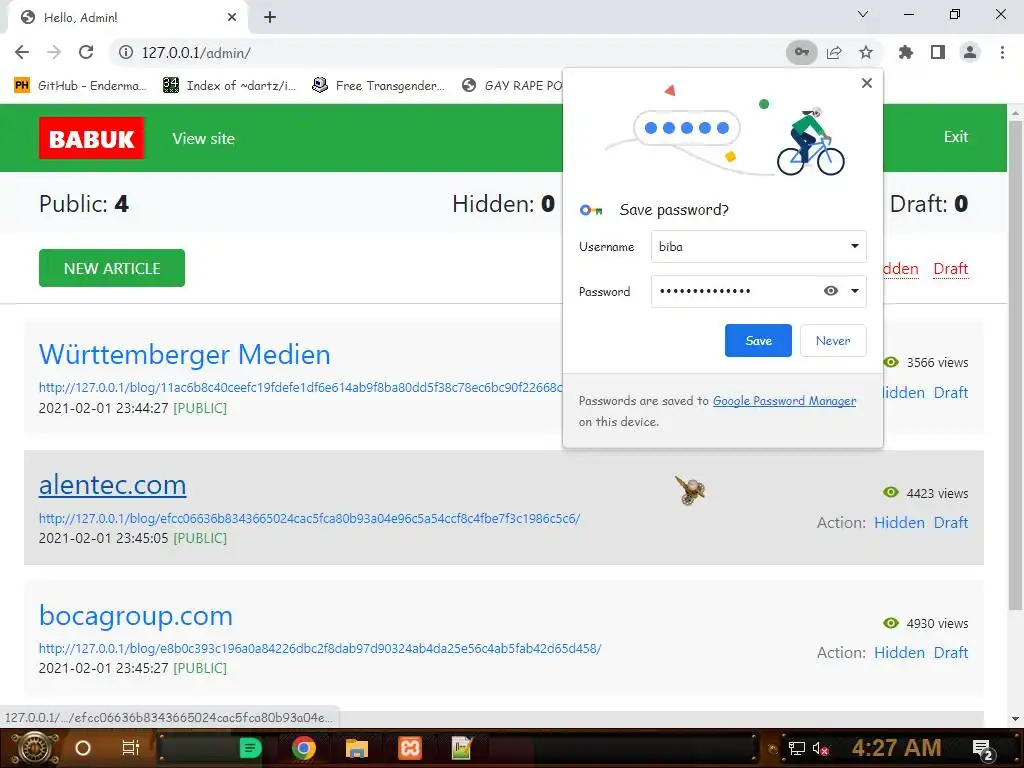This screenshot has height=768, width=1024.
Task: Open Notepad++ from the taskbar
Action: pos(462,748)
